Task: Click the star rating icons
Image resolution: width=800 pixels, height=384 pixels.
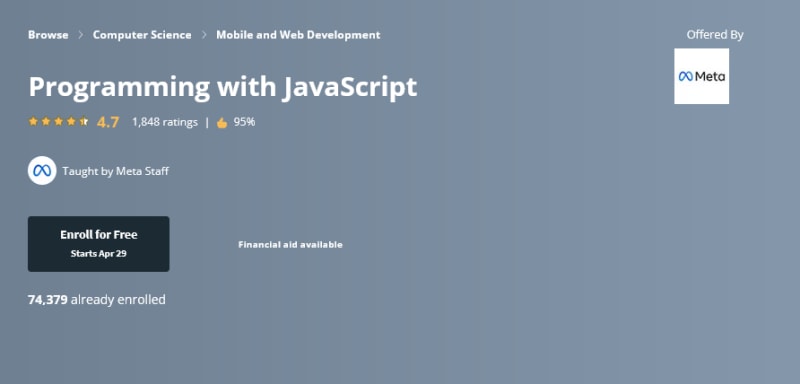Action: [x=58, y=122]
